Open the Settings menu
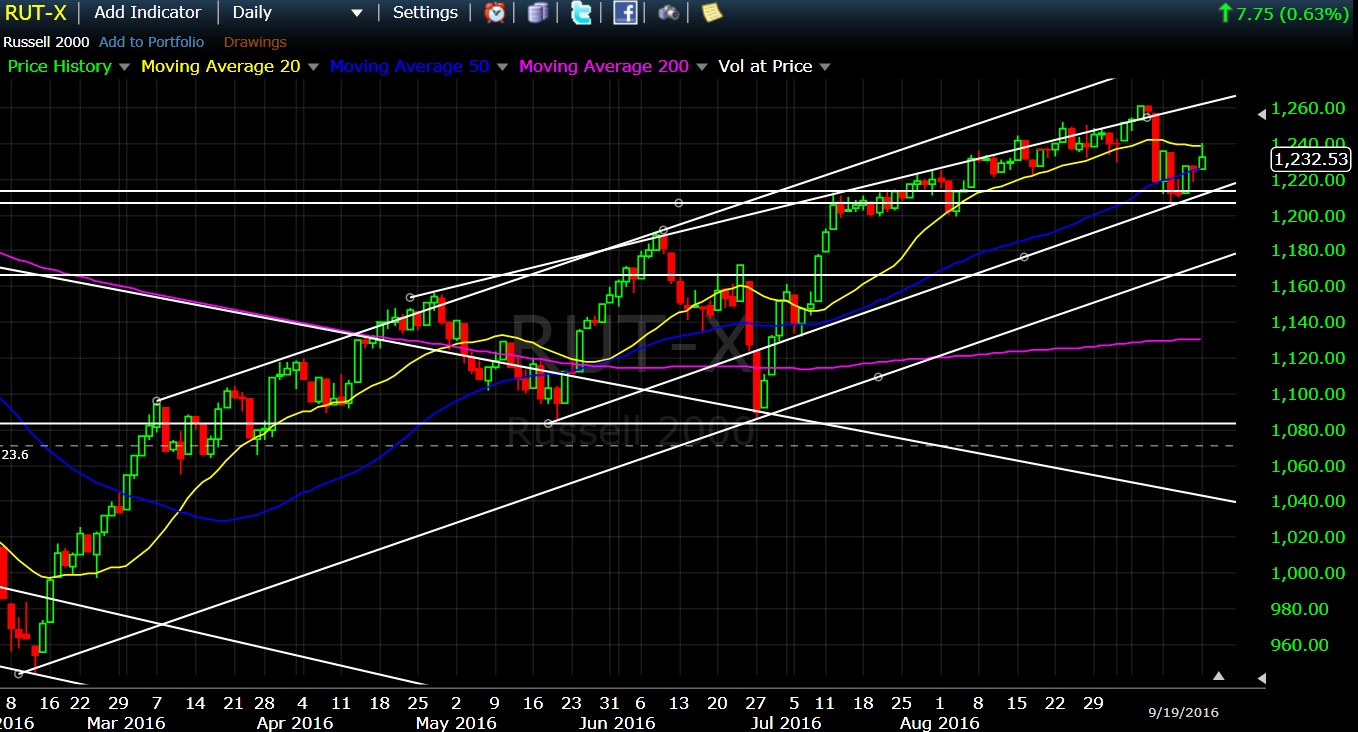 (425, 13)
